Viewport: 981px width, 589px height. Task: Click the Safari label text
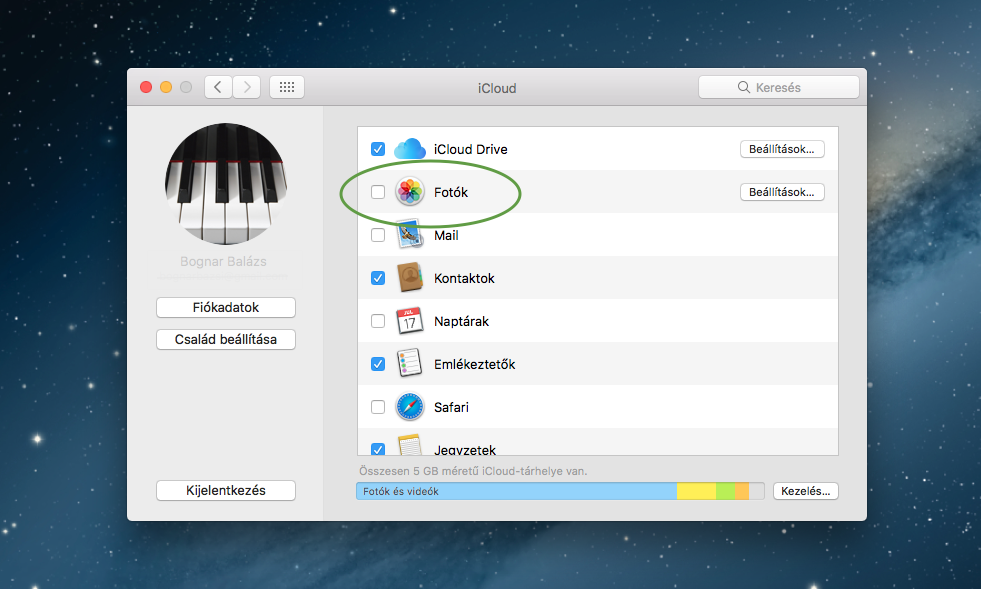pyautogui.click(x=451, y=407)
